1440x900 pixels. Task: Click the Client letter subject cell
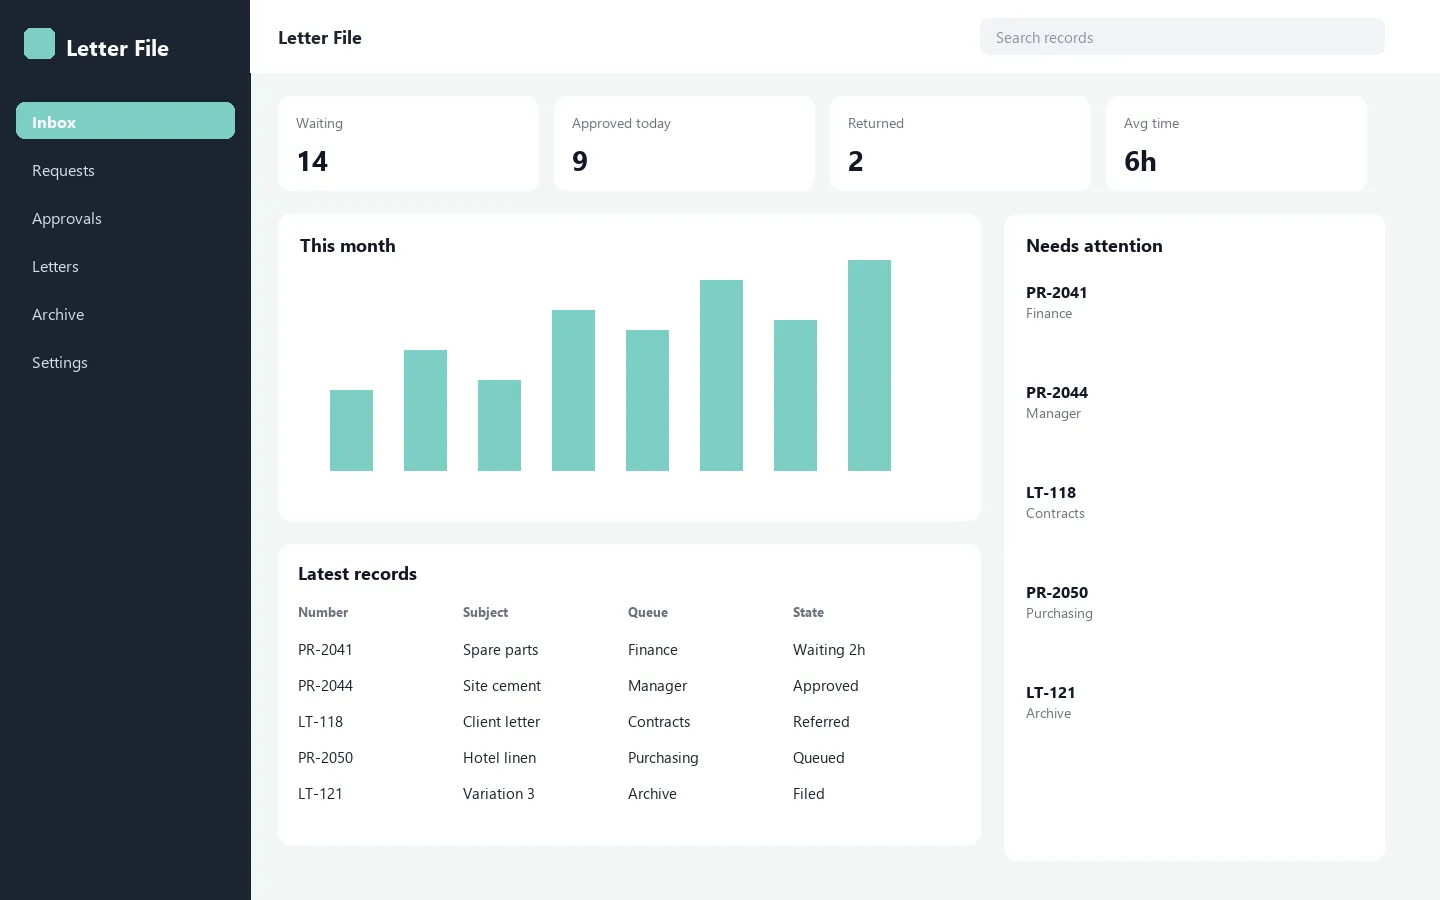click(x=501, y=721)
